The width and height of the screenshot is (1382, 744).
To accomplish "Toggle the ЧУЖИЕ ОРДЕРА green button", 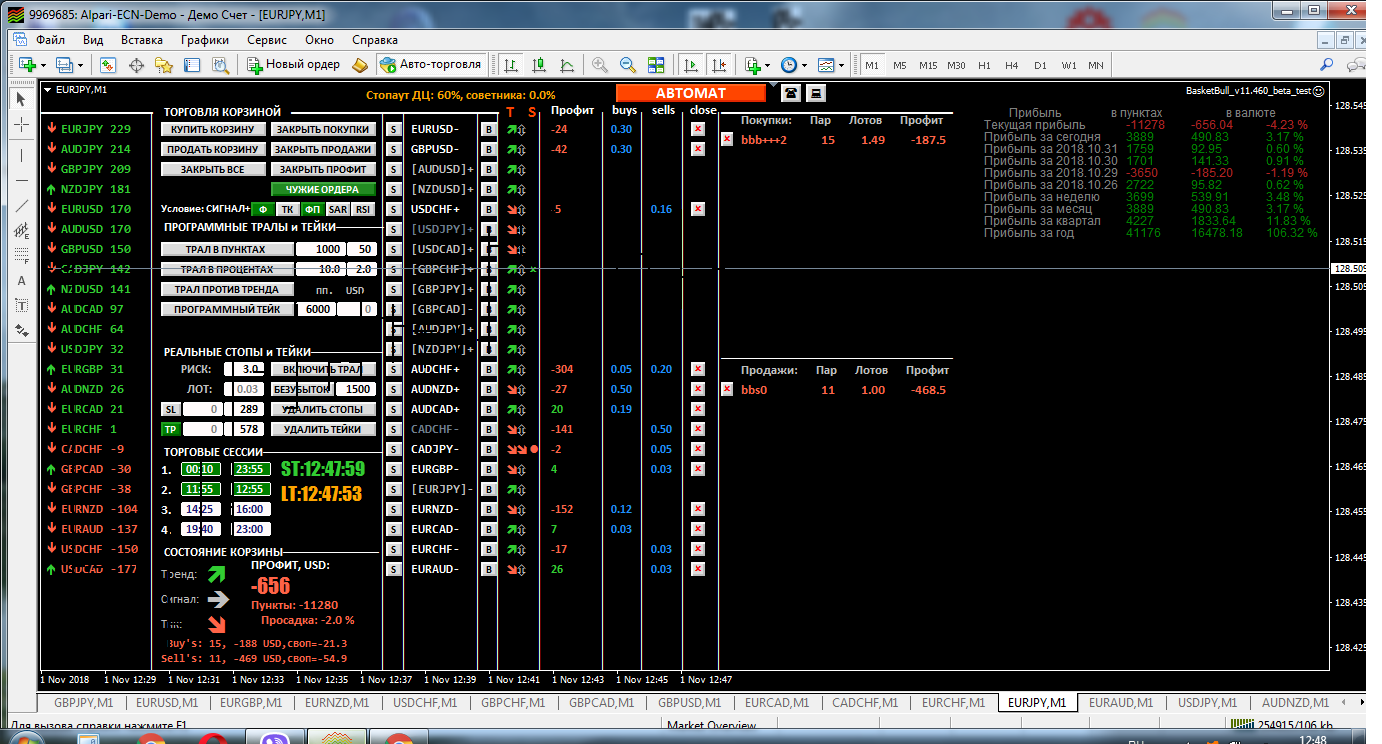I will point(322,189).
